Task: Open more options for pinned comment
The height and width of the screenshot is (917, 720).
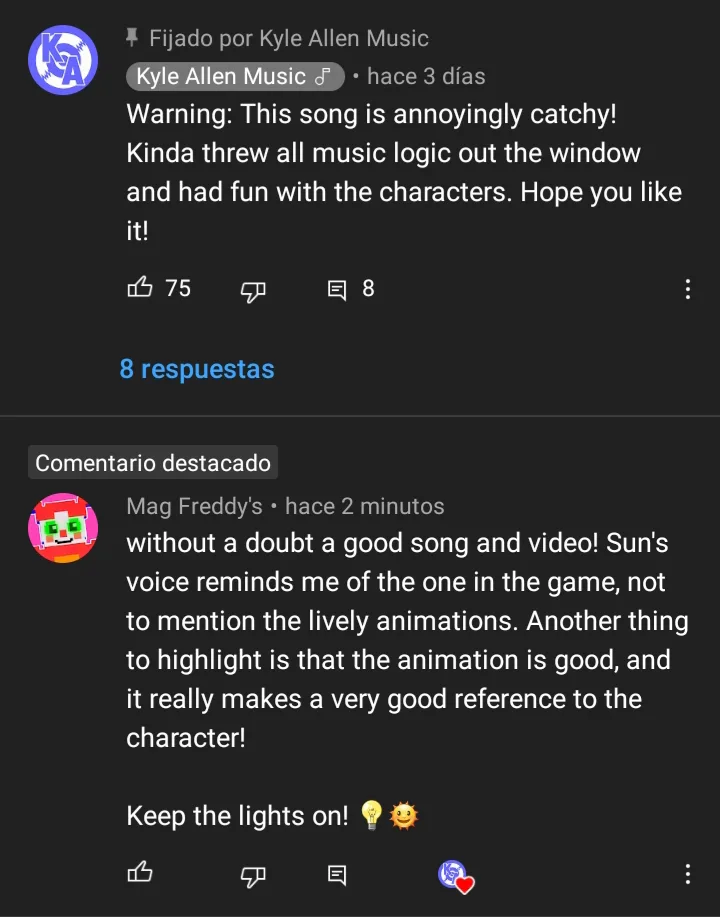Action: (687, 290)
